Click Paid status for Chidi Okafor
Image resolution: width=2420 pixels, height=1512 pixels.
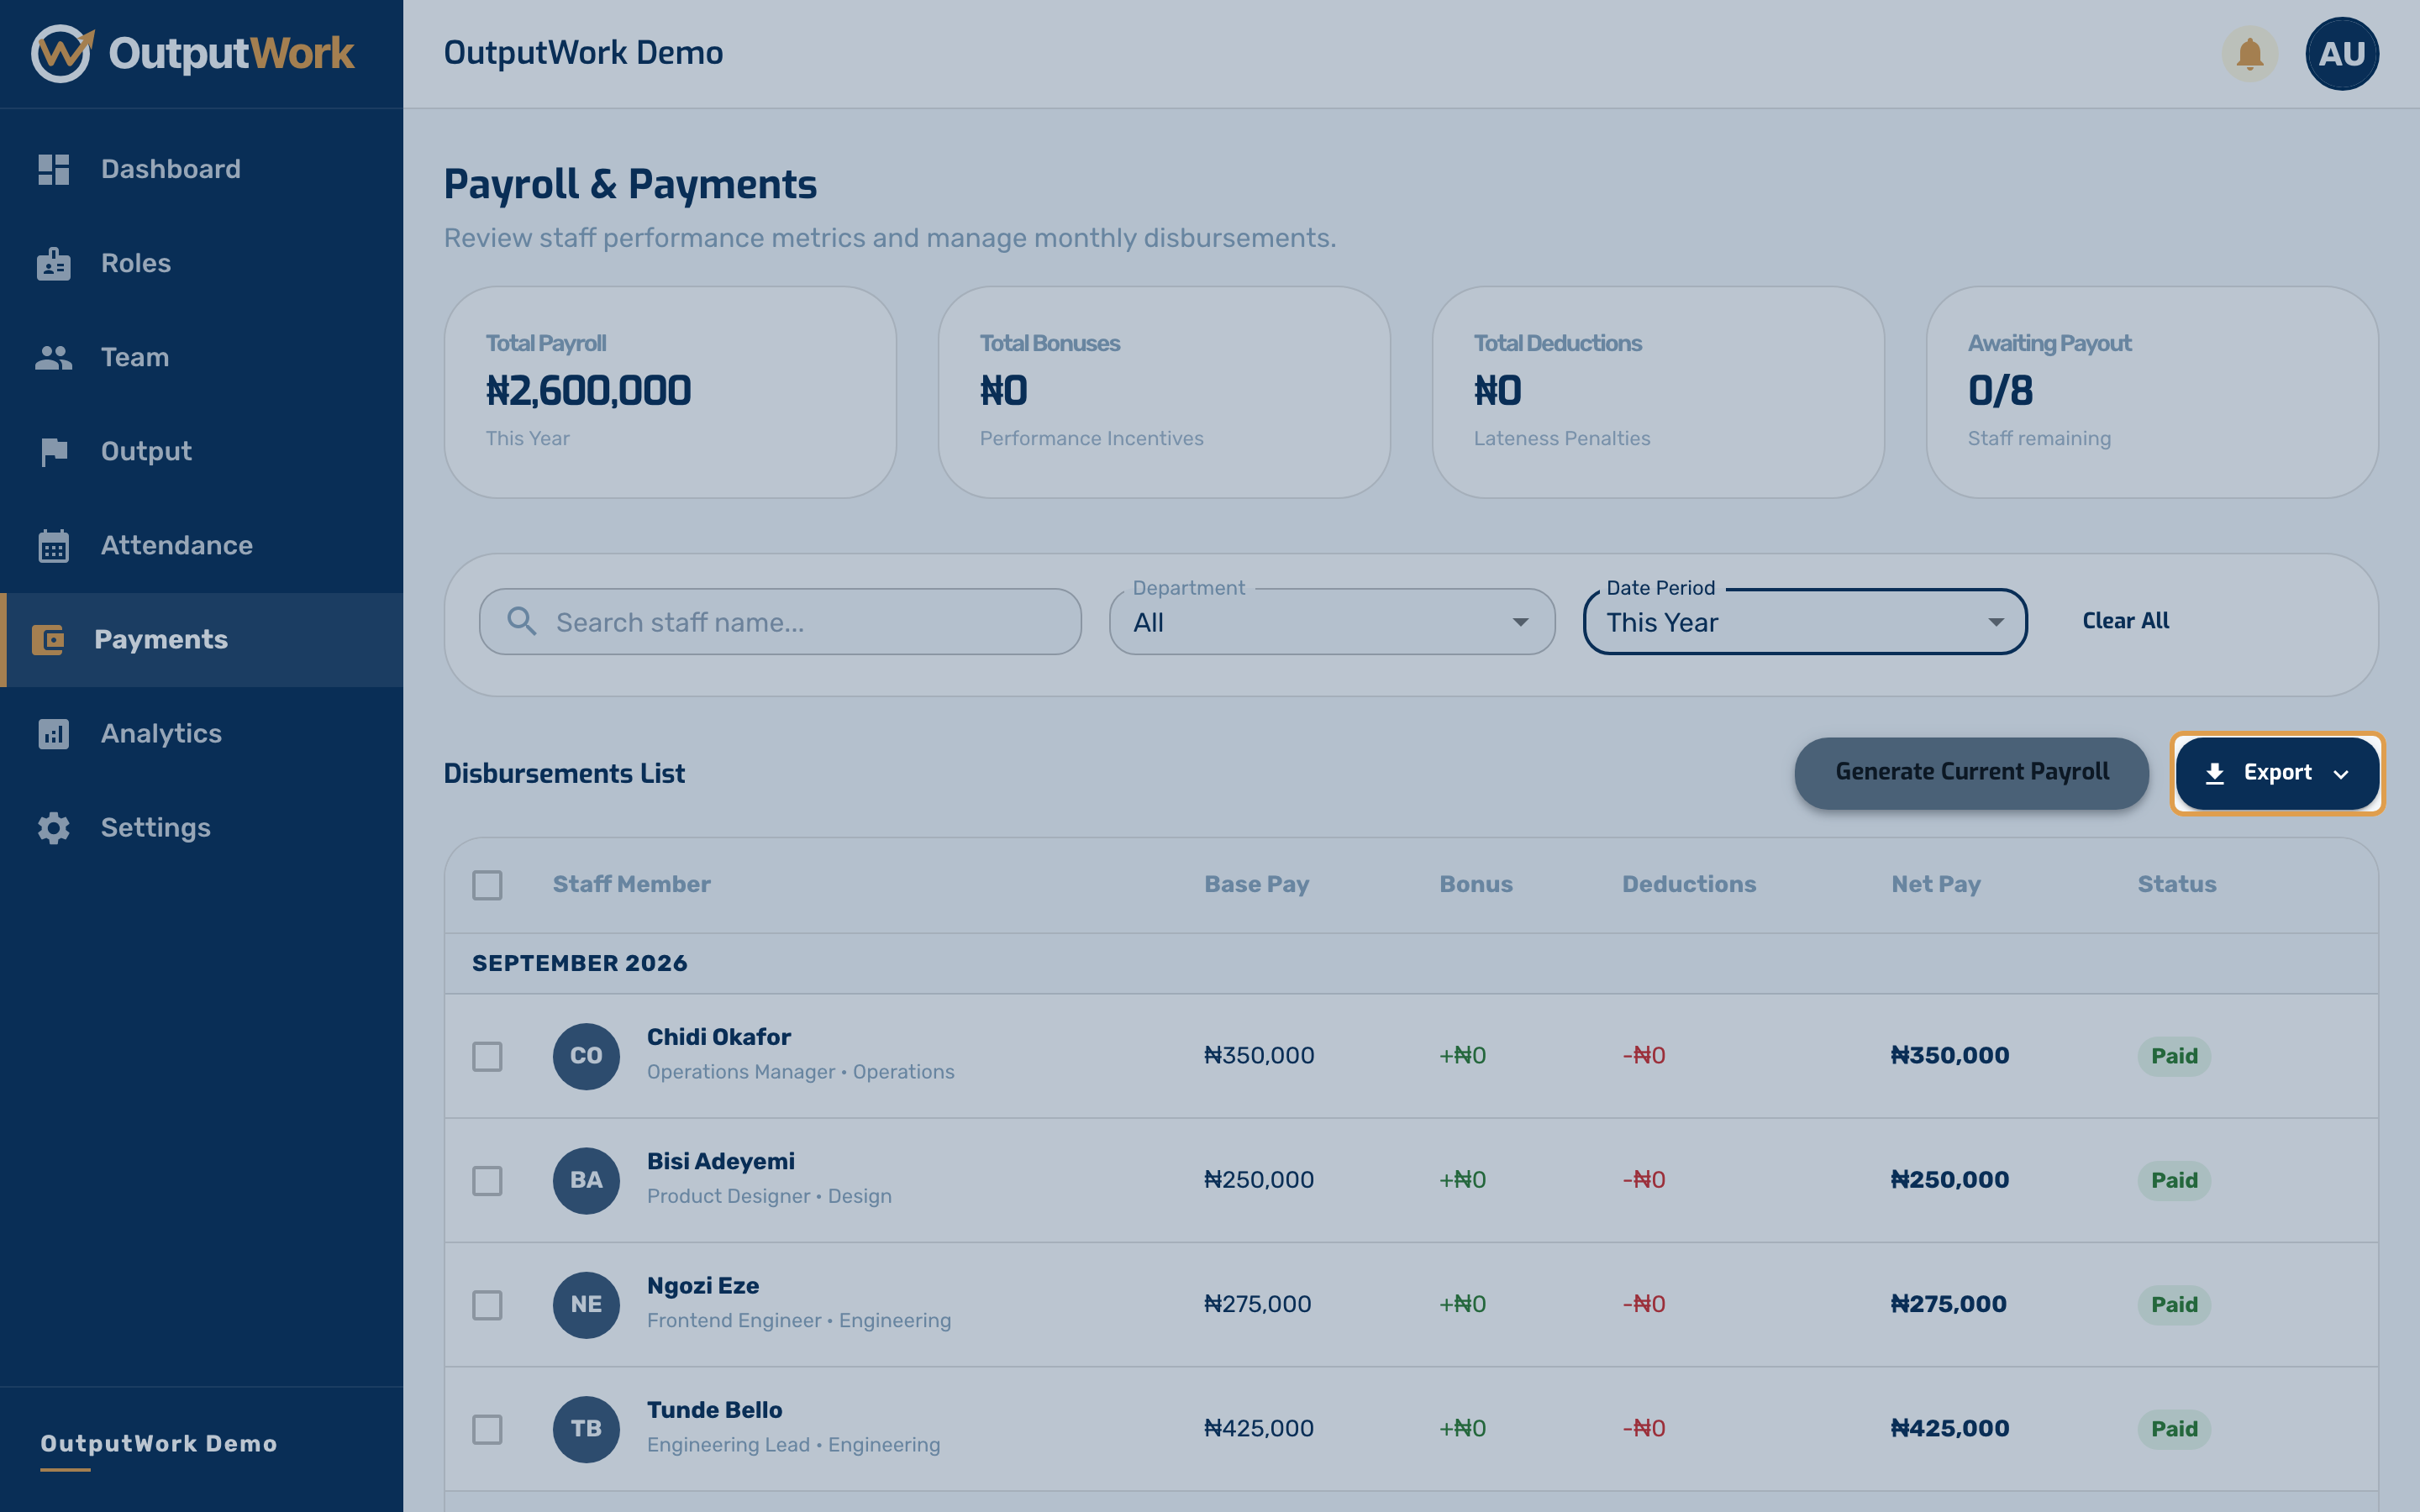(2174, 1056)
